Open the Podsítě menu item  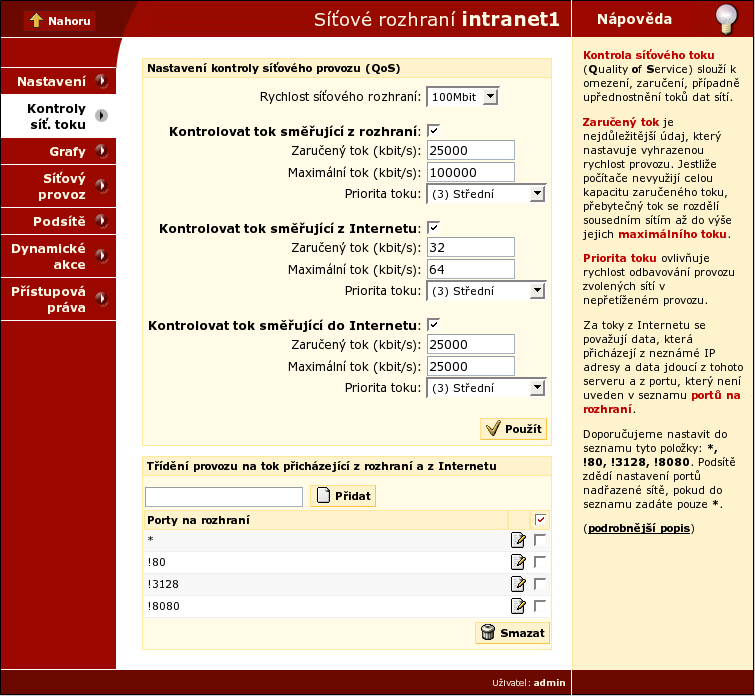[58, 221]
